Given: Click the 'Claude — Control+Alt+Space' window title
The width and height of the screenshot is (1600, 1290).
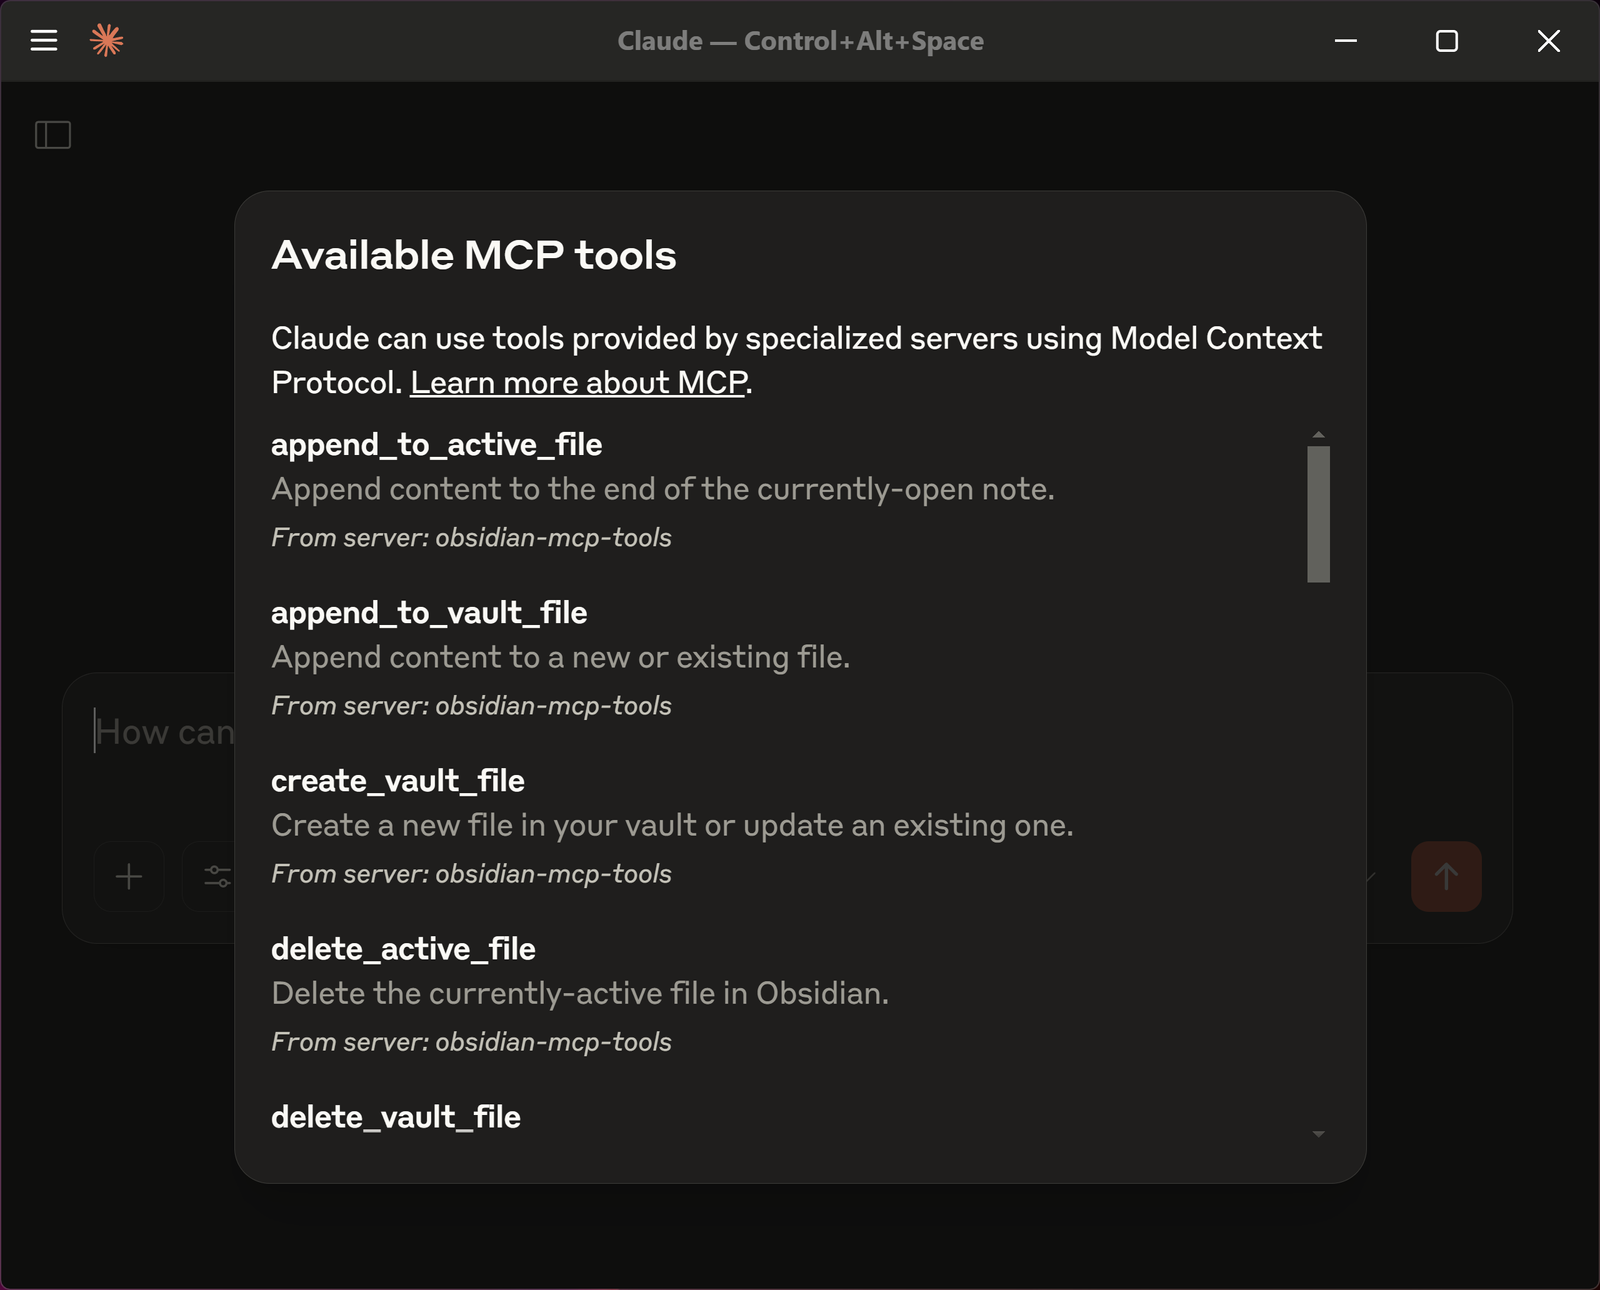Looking at the screenshot, I should point(800,41).
